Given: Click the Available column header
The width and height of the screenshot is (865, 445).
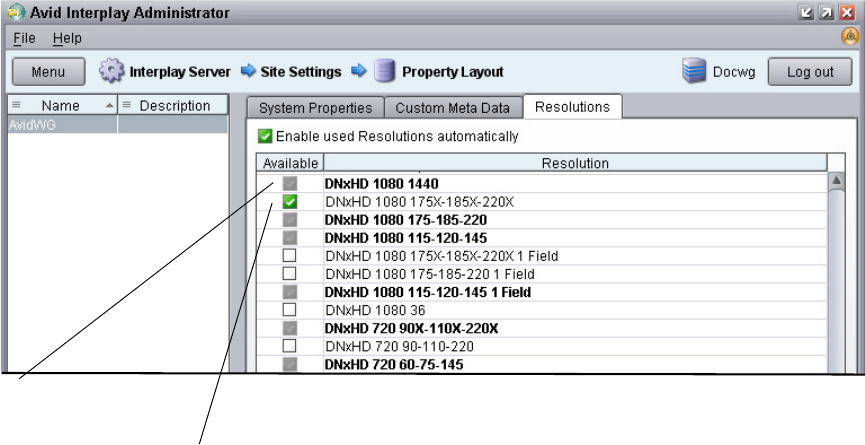Looking at the screenshot, I should pyautogui.click(x=290, y=163).
